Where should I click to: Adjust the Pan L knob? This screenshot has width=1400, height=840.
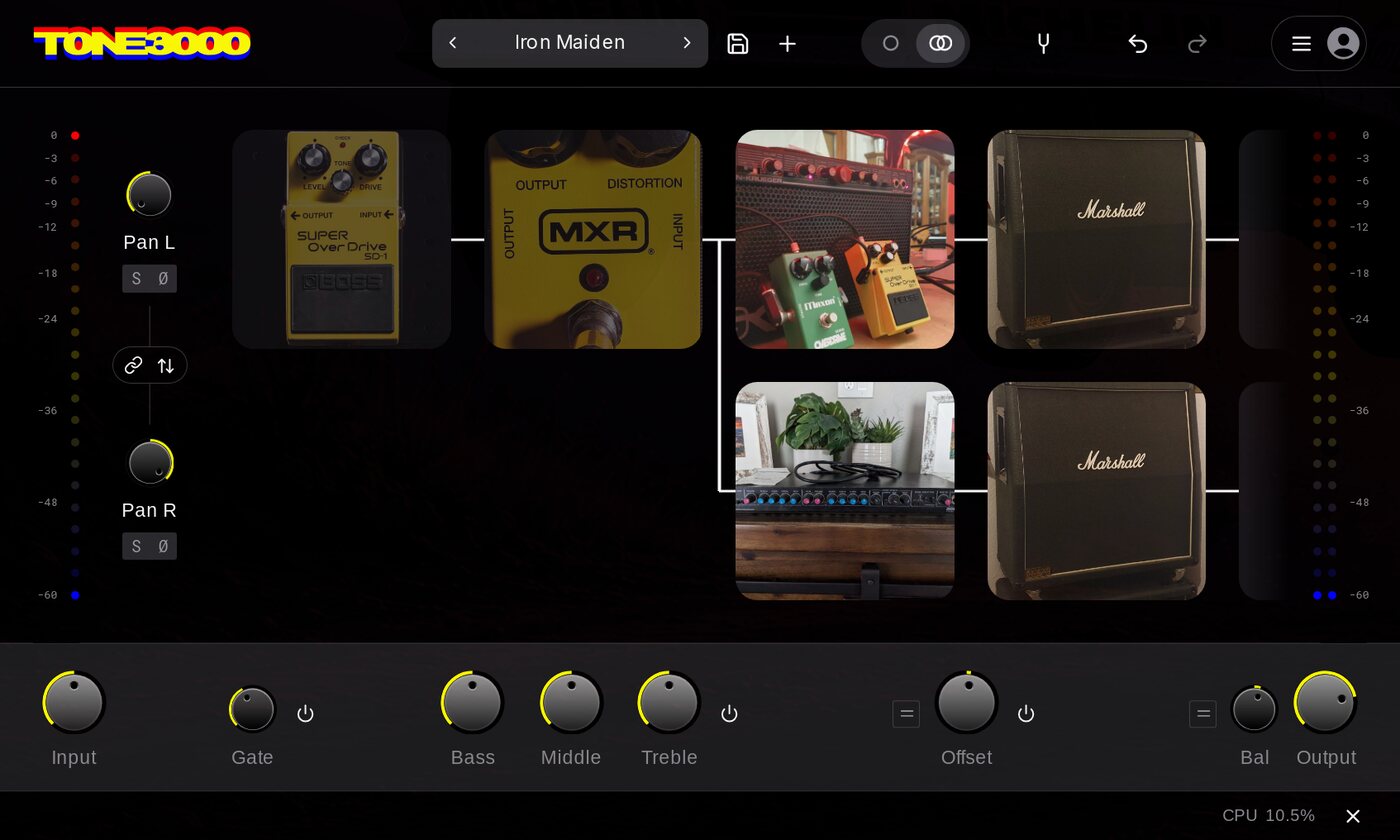coord(149,195)
